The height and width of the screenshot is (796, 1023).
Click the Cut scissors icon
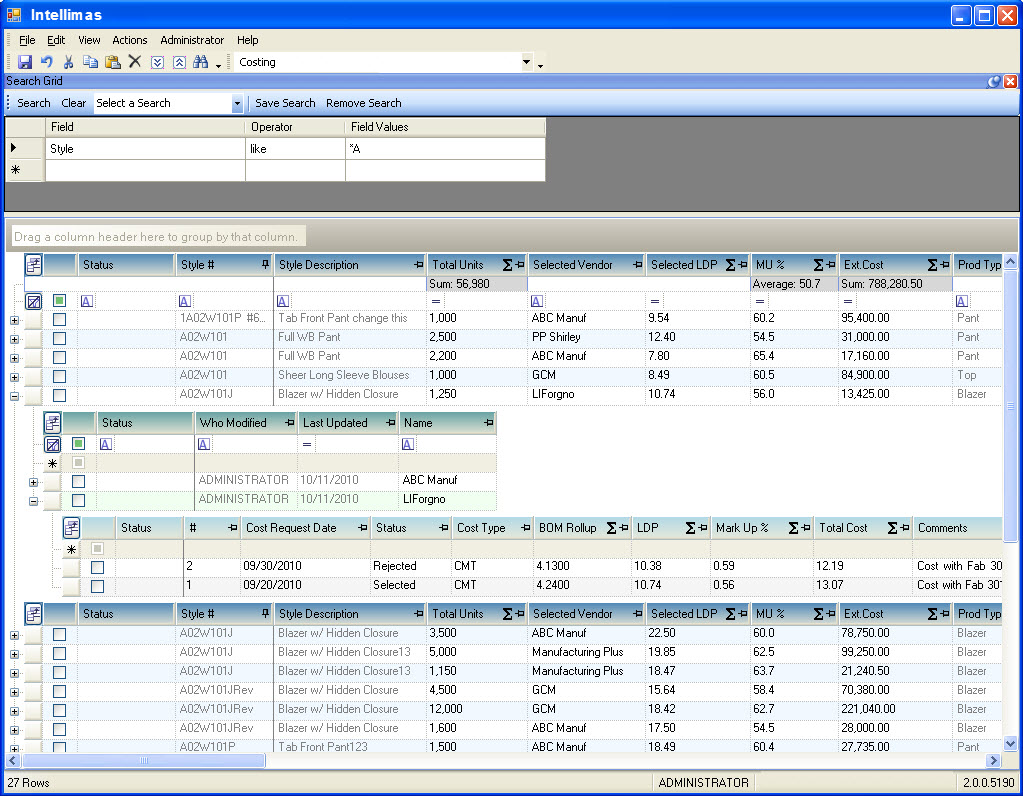pos(69,62)
